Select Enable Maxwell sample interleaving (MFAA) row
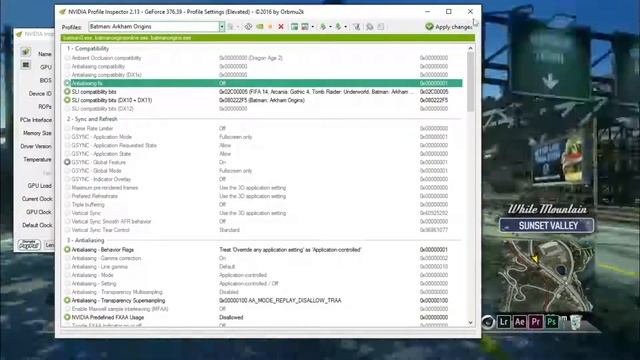Image resolution: width=640 pixels, height=360 pixels. [x=263, y=309]
